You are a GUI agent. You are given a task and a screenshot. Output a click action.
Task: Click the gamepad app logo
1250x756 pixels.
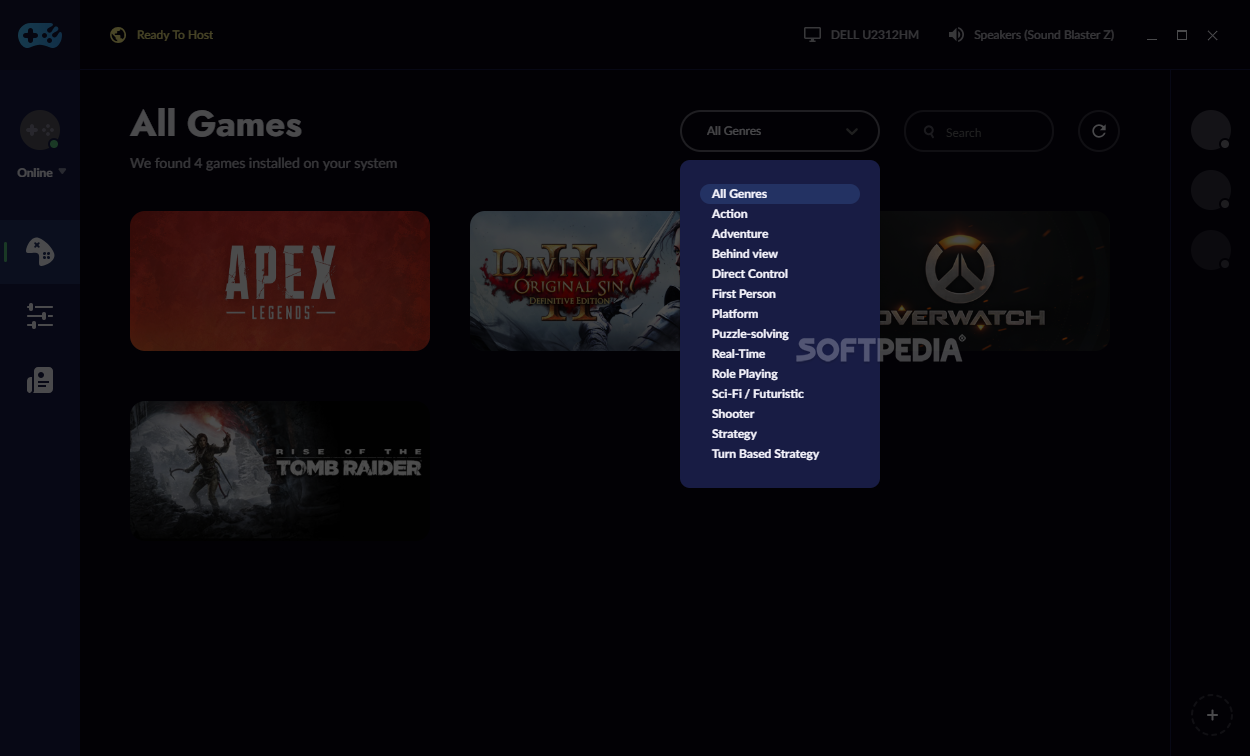40,35
